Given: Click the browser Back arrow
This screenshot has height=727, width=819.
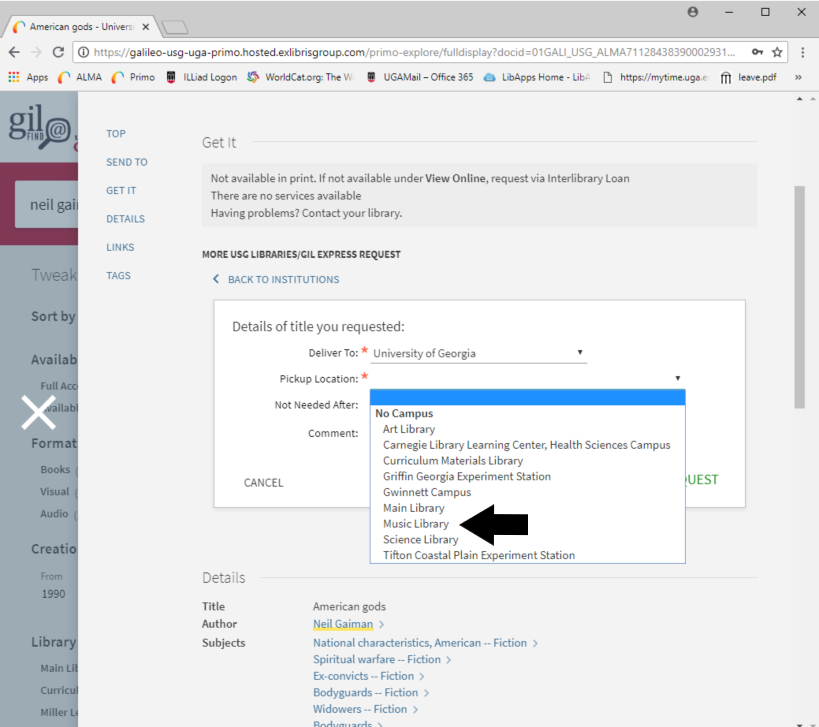Looking at the screenshot, I should coord(14,52).
